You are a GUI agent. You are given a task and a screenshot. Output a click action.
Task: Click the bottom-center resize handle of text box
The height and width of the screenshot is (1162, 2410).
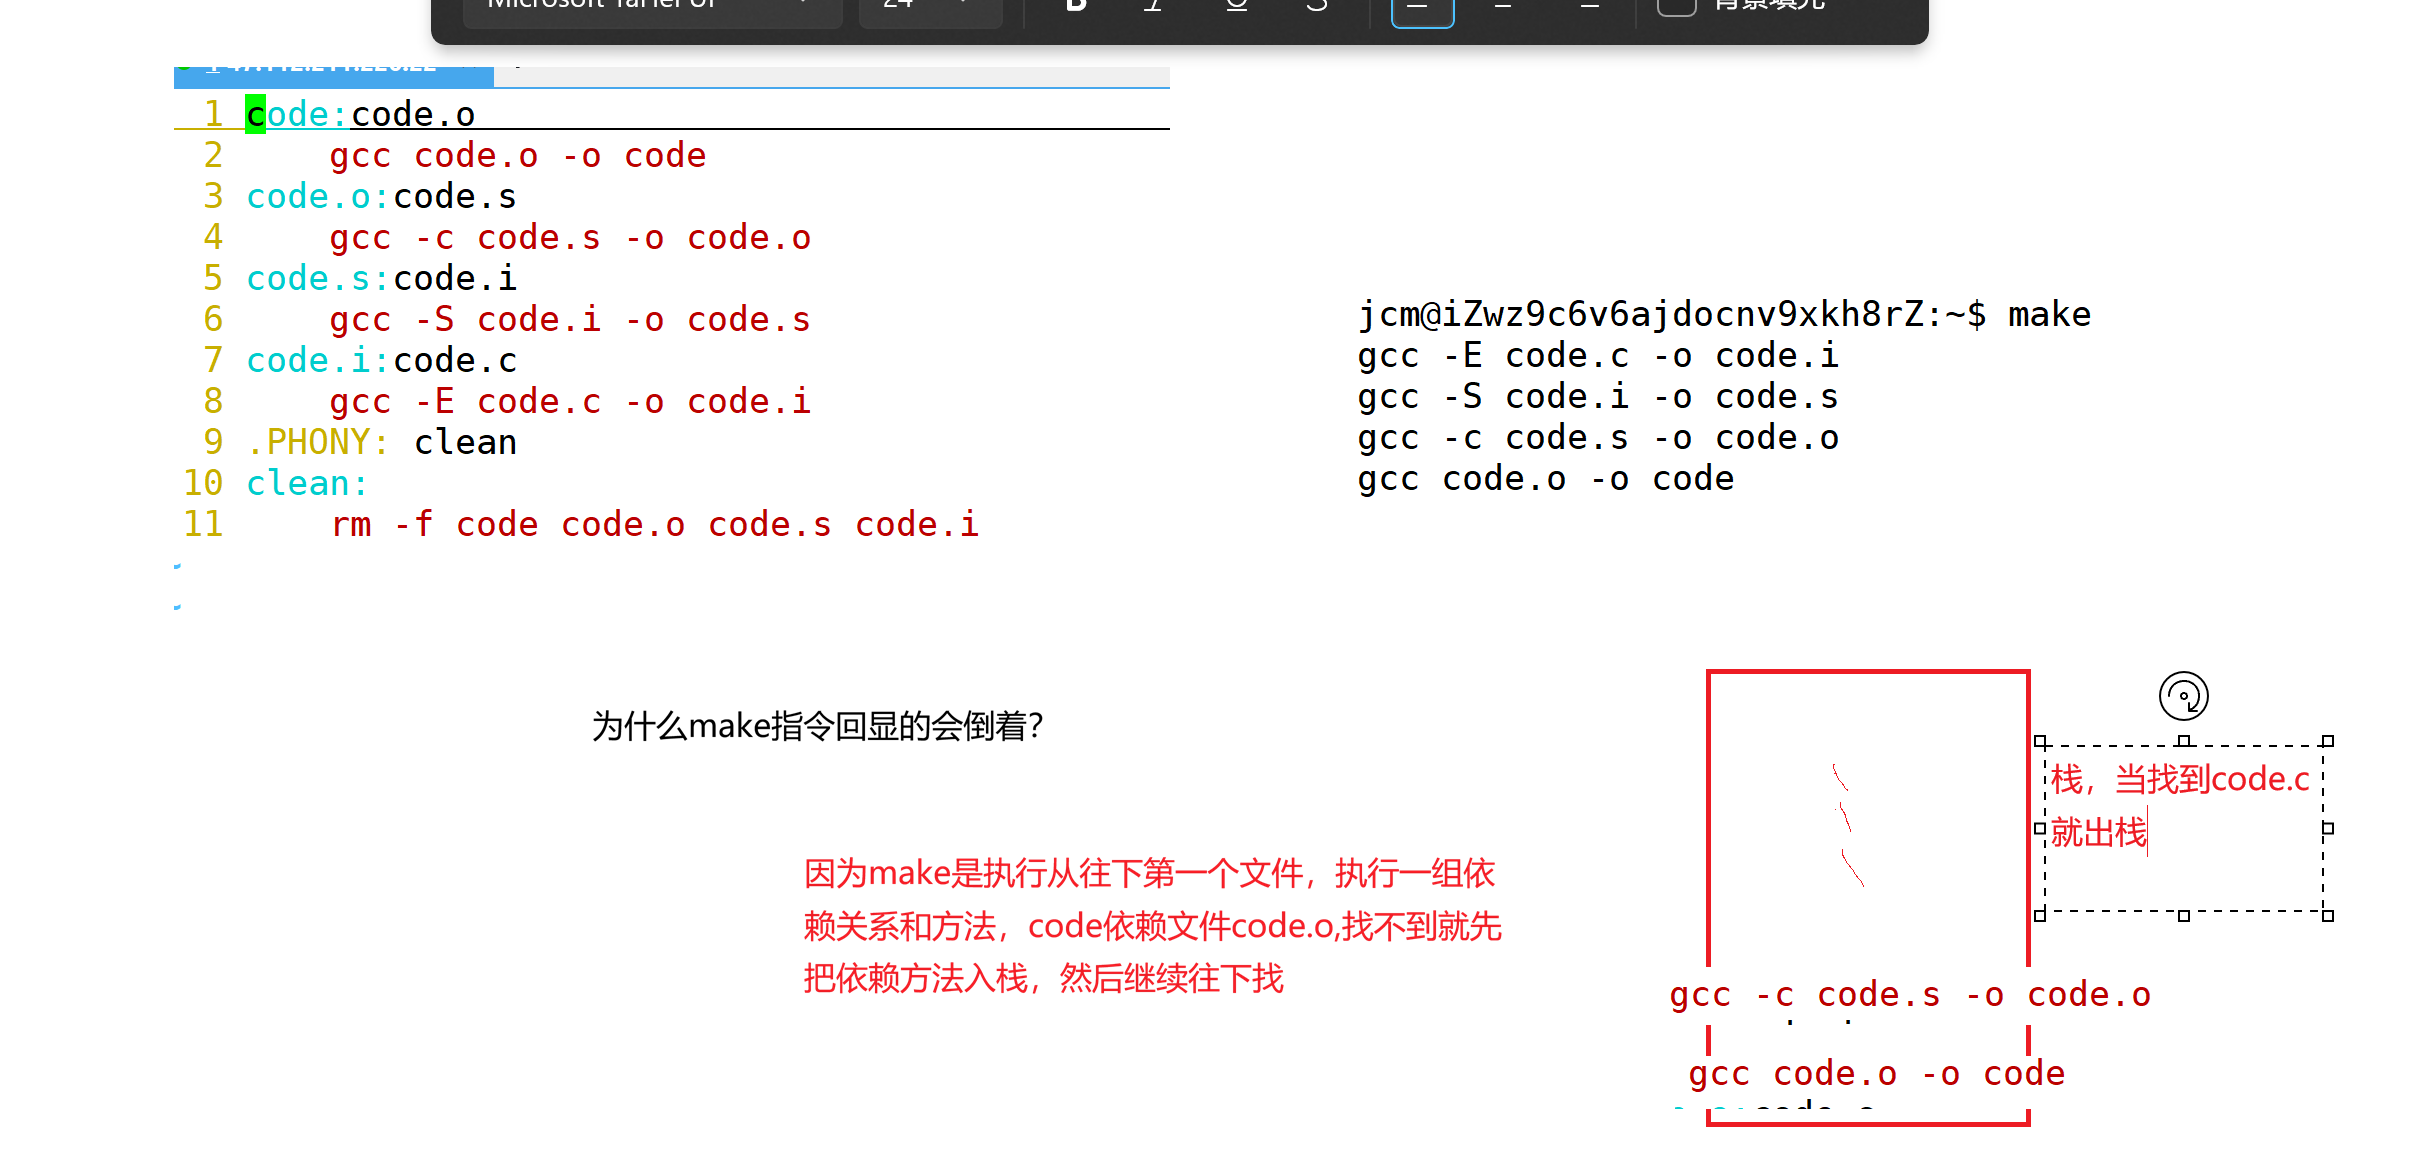point(2183,915)
